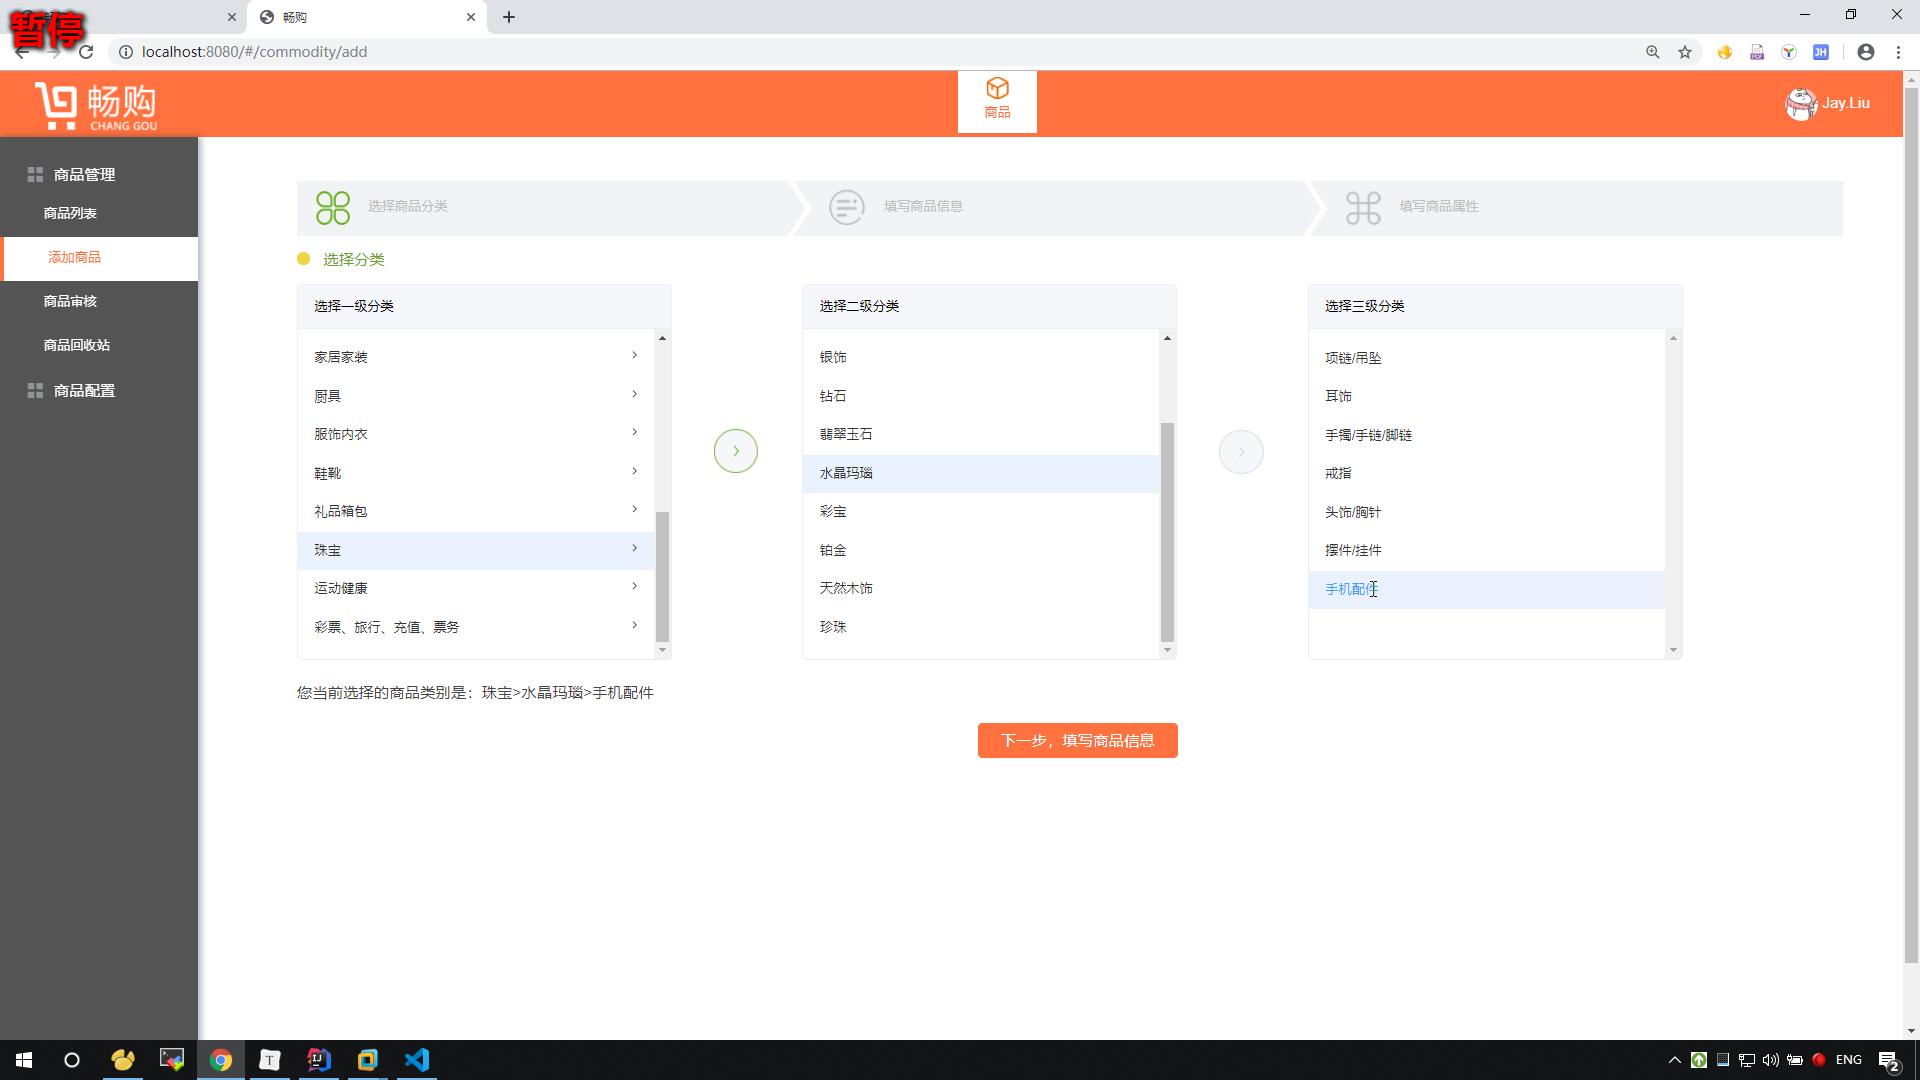Click the 畅购 logo in header

pyautogui.click(x=96, y=106)
